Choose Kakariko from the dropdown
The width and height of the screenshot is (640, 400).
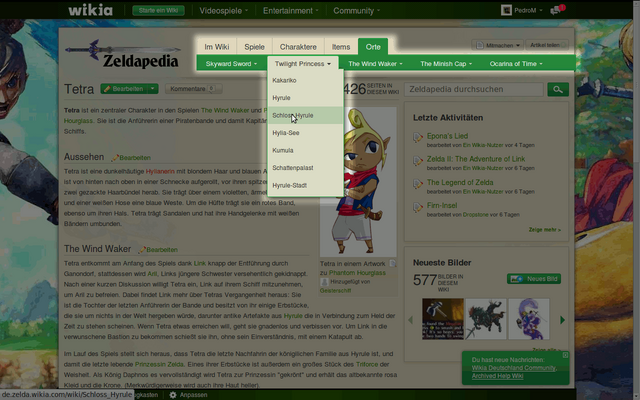pos(305,80)
